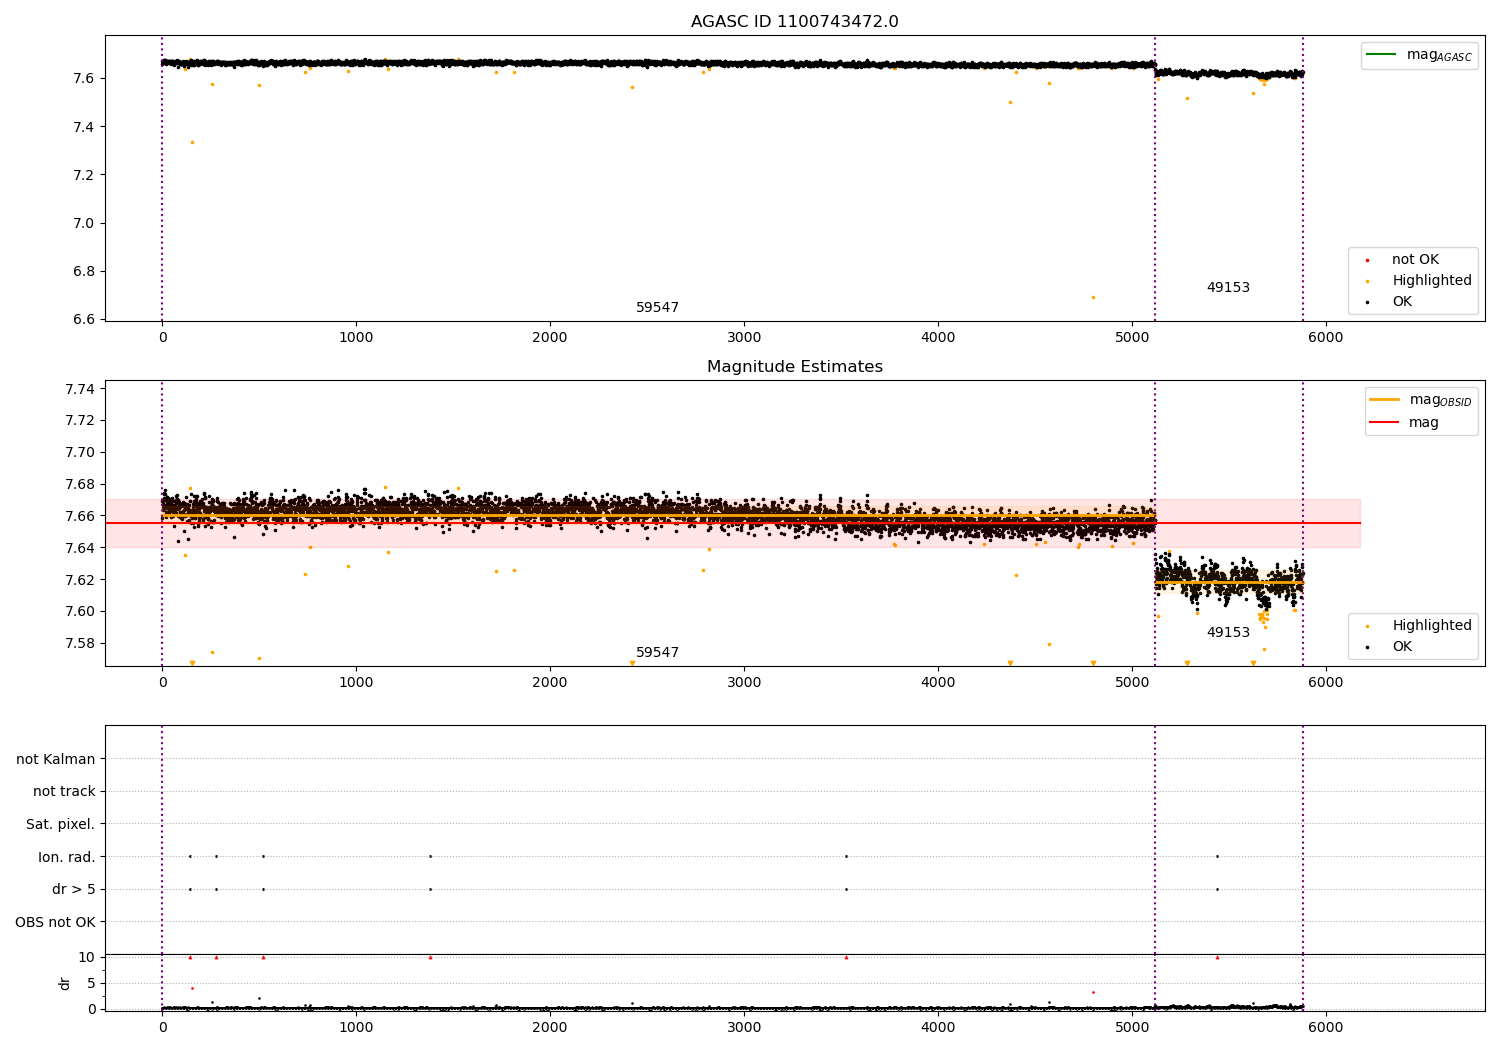Click the '7.70' y-tick in Magnitude Estimates plot
Screen dimensions: 1500x1050
point(80,452)
